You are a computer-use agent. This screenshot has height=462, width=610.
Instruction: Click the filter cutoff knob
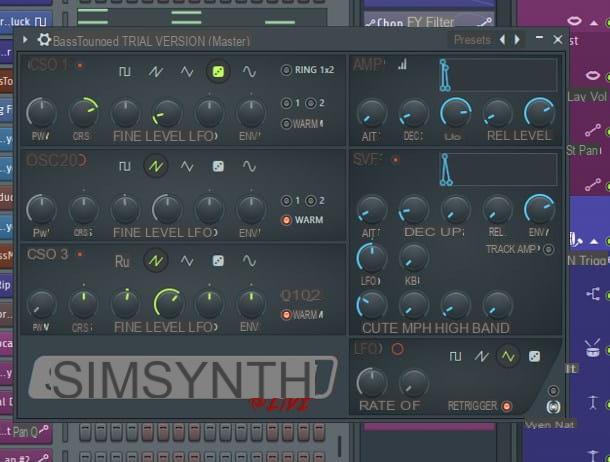(x=372, y=305)
